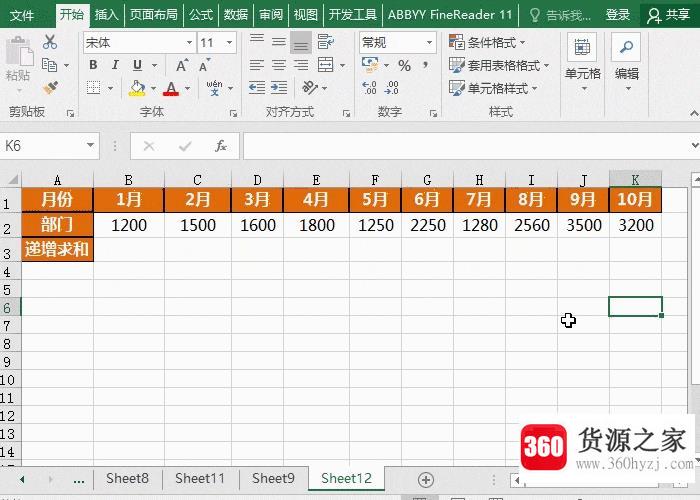Open 套用表格格式 table format menu

[499, 66]
